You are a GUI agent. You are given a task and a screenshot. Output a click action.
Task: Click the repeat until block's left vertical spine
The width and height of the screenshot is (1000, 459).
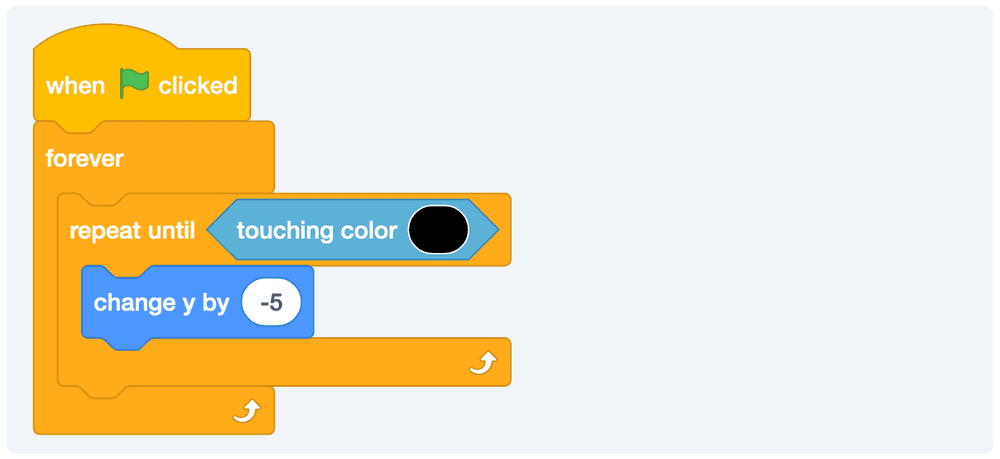pyautogui.click(x=68, y=310)
